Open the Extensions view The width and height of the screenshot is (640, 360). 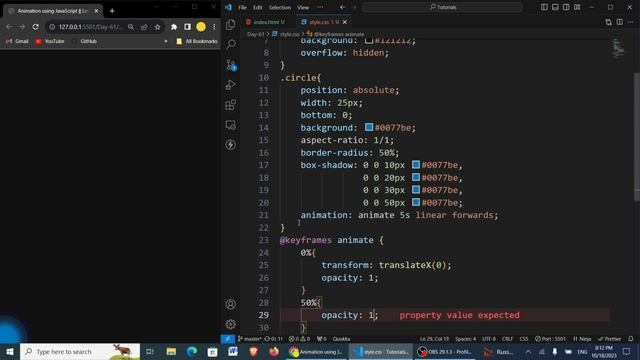click(231, 104)
